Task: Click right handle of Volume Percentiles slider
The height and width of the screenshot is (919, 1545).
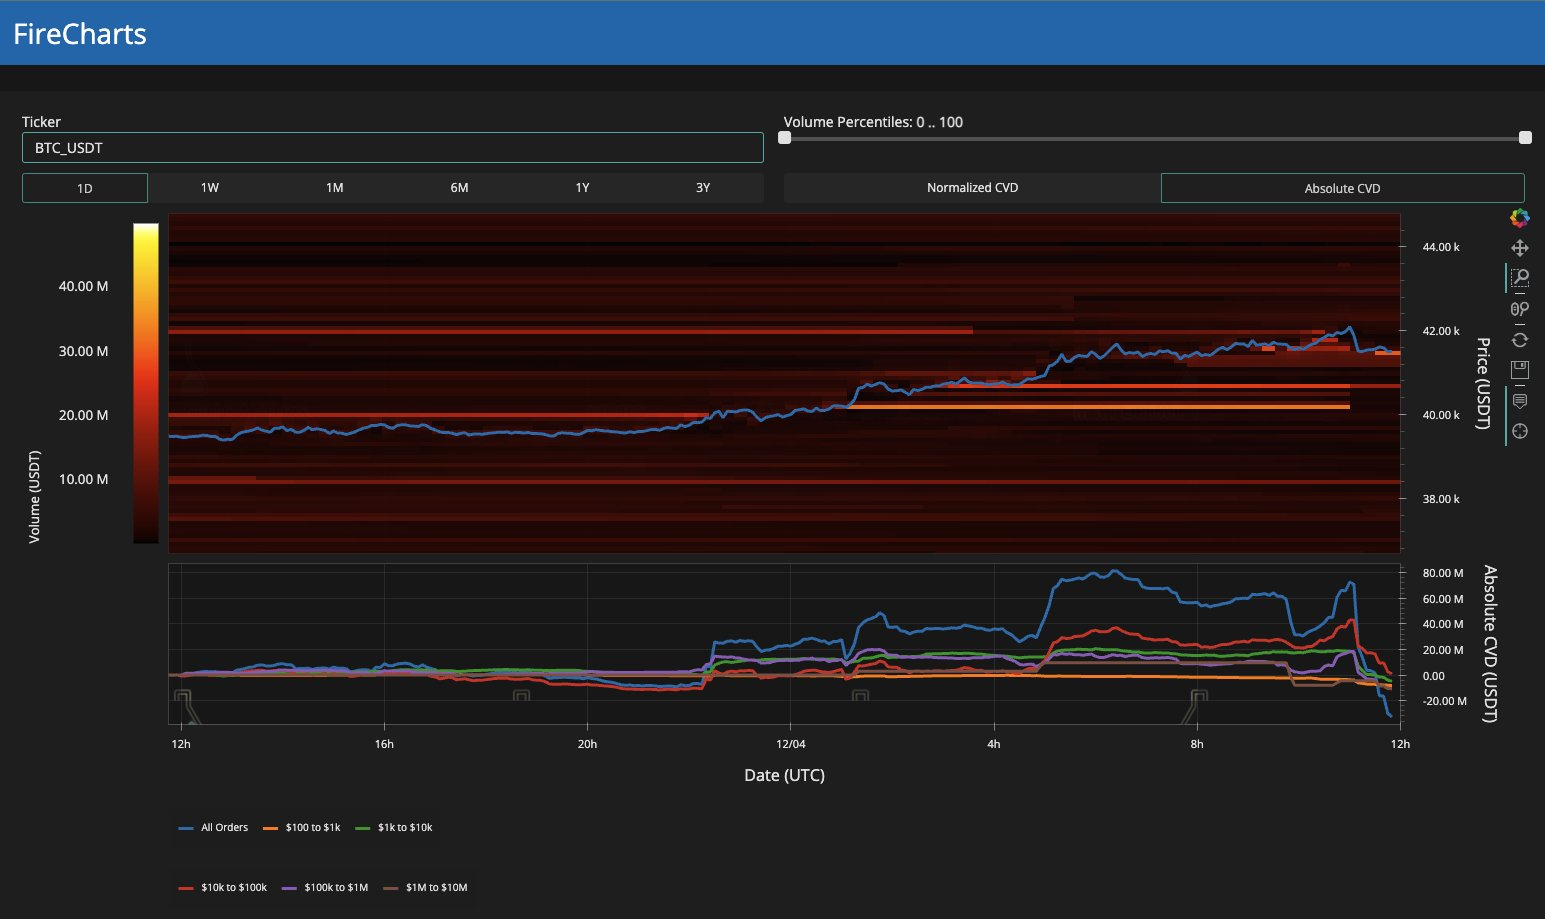Action: (x=1525, y=138)
